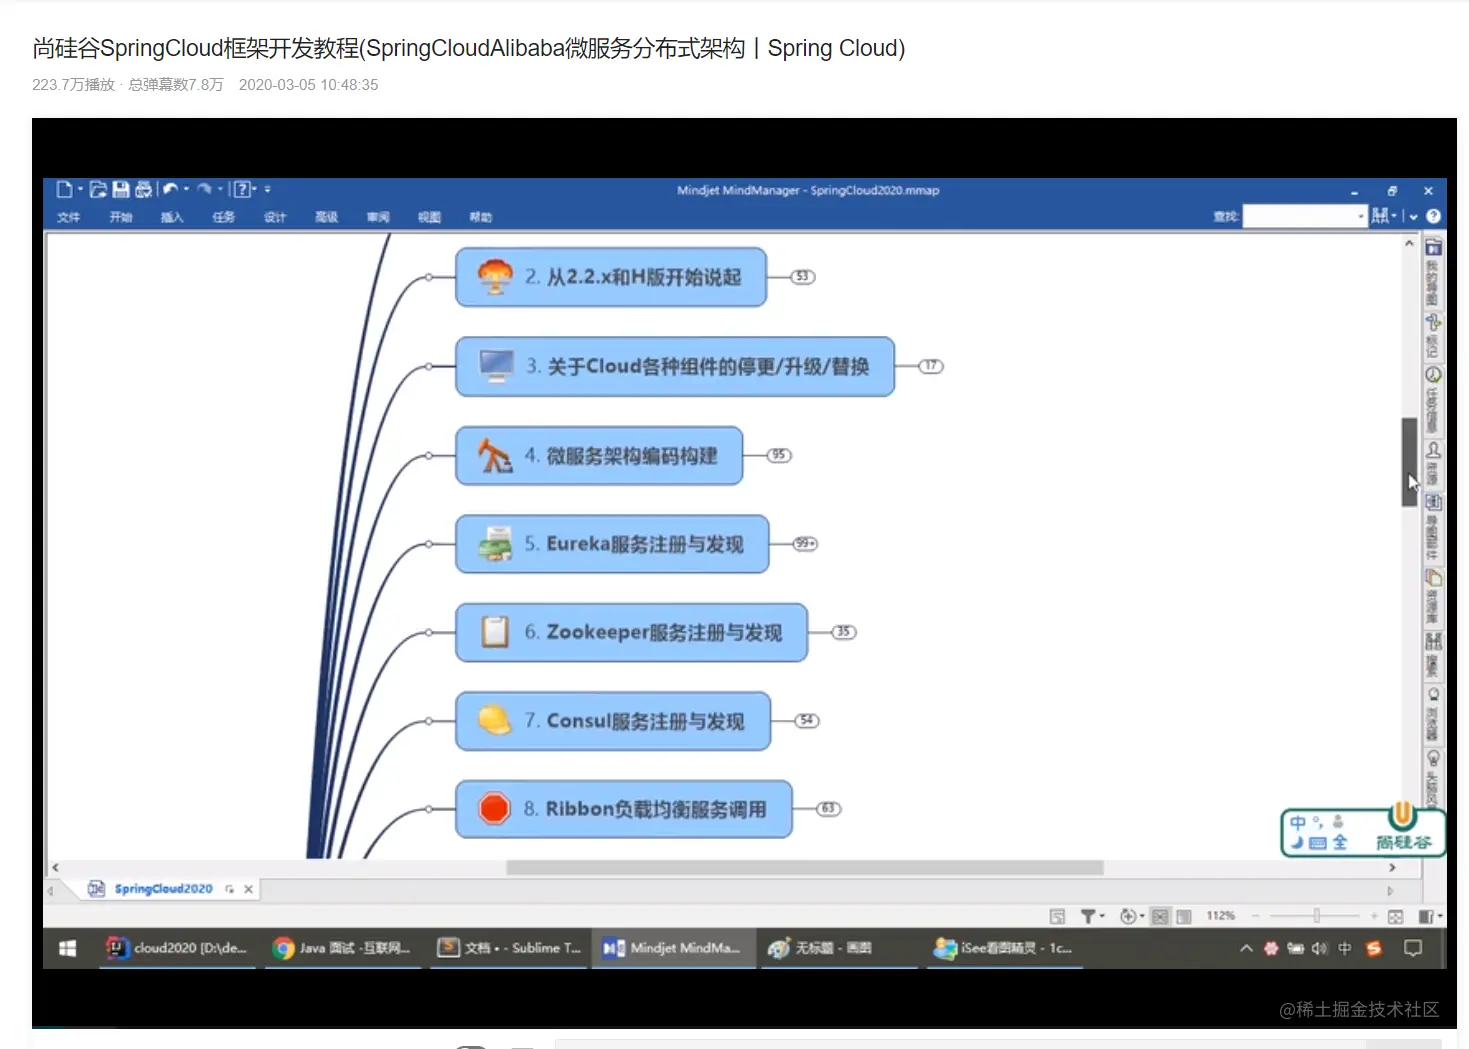Click the oil pump icon on topic 4
This screenshot has width=1469, height=1049.
point(494,456)
